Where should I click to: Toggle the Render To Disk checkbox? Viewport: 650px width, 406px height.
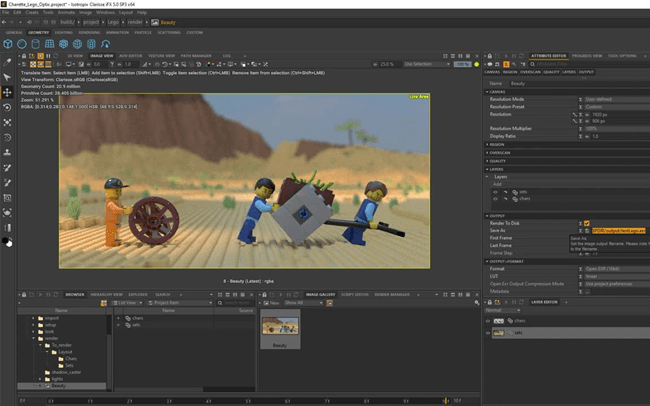(x=587, y=223)
